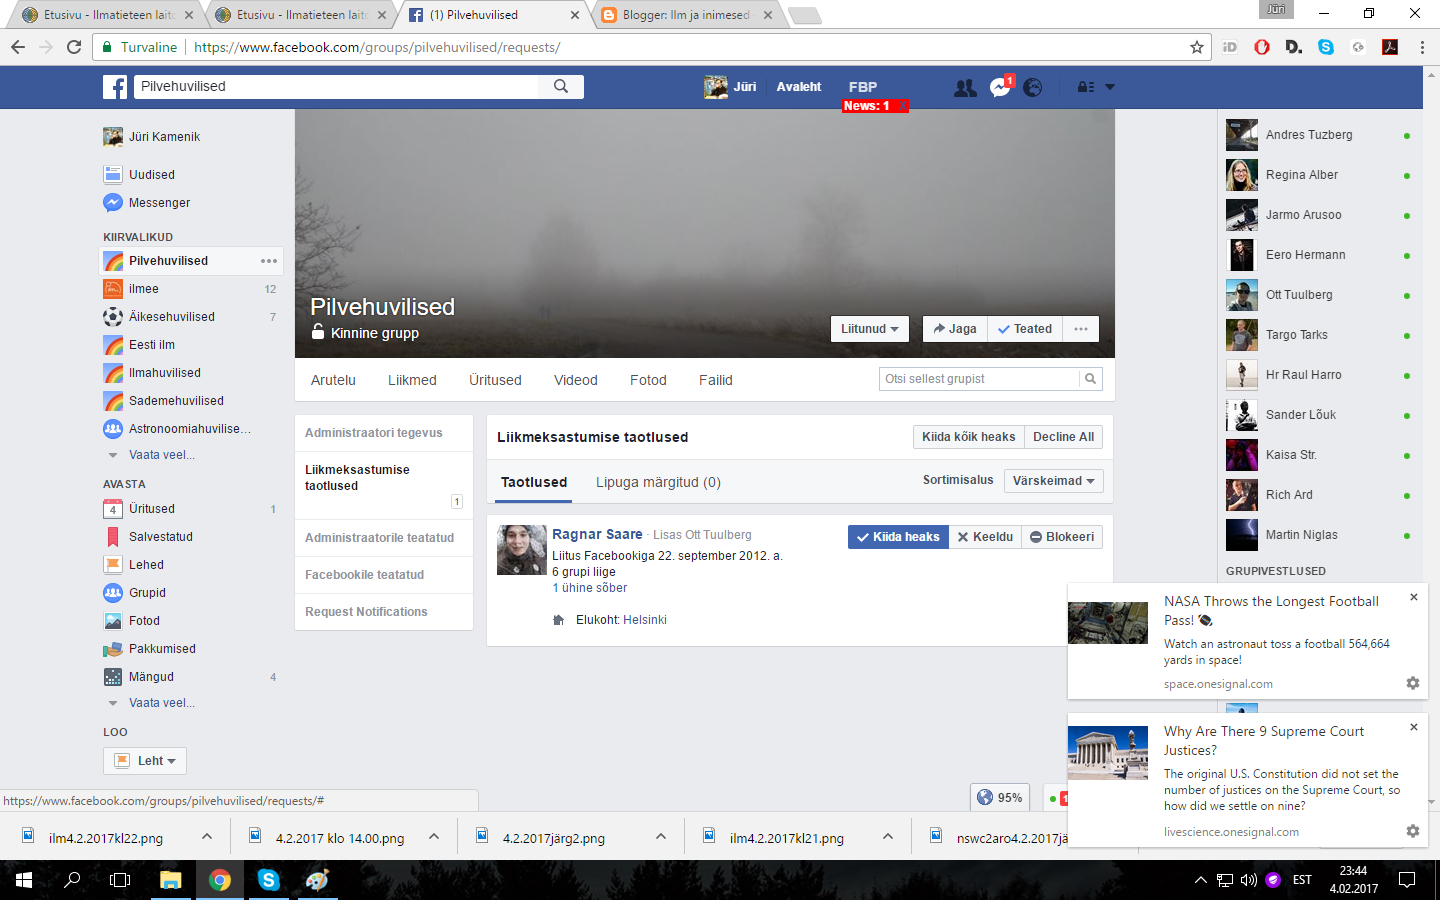Open Request Notifications menu item

point(366,612)
